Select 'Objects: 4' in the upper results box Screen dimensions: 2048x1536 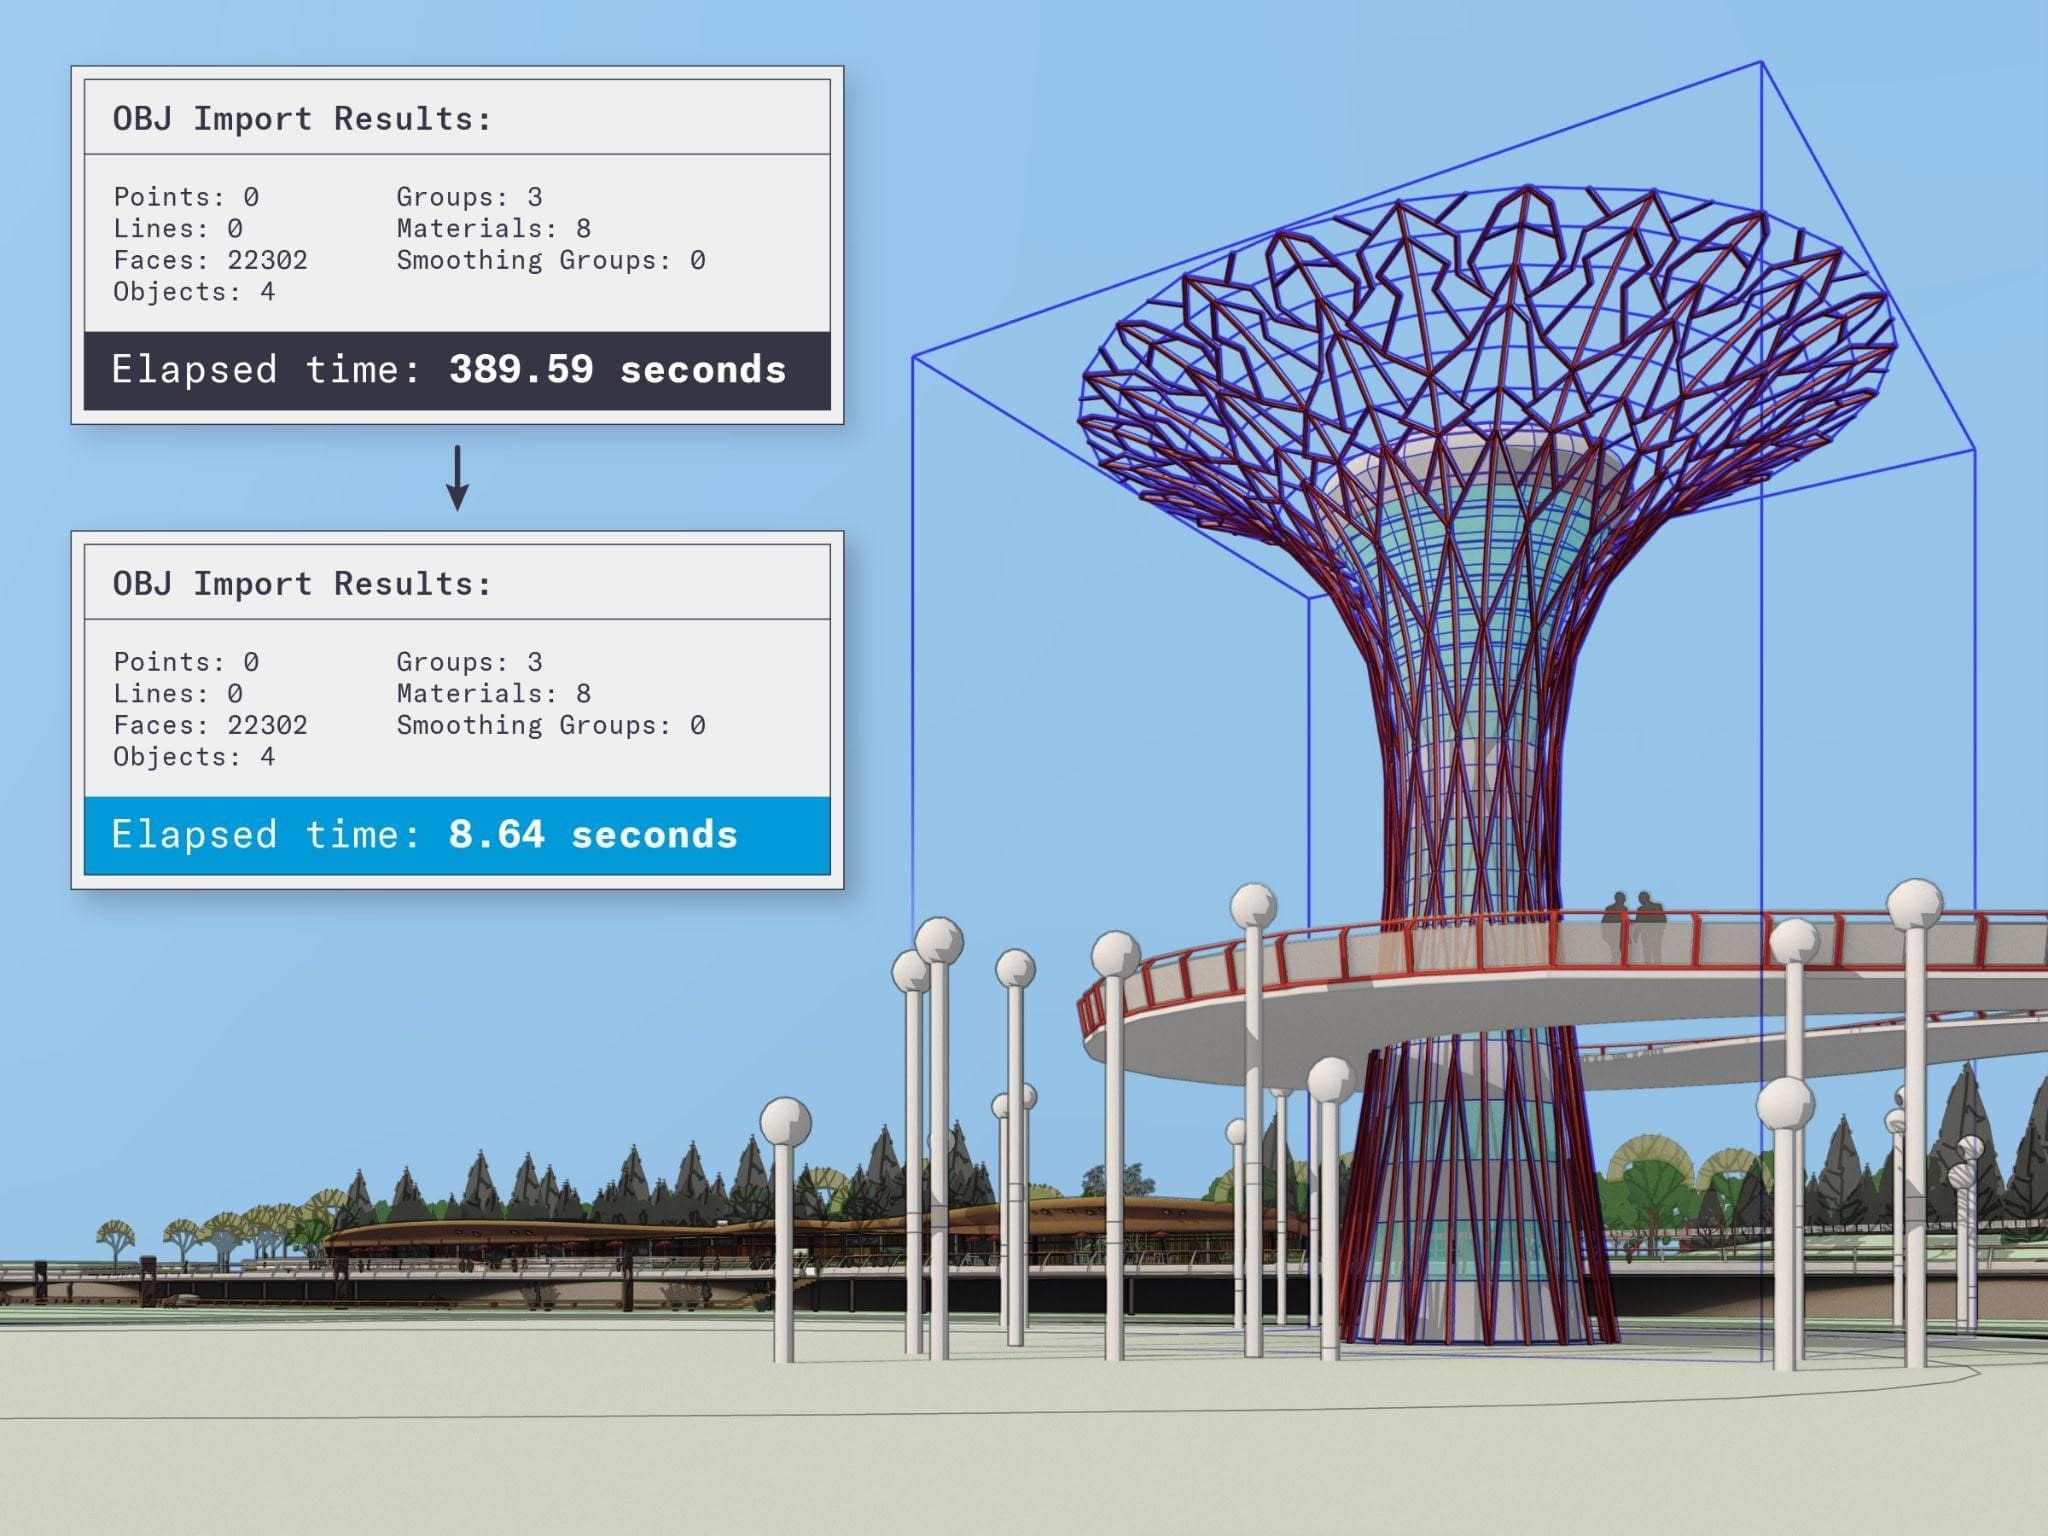pyautogui.click(x=194, y=292)
